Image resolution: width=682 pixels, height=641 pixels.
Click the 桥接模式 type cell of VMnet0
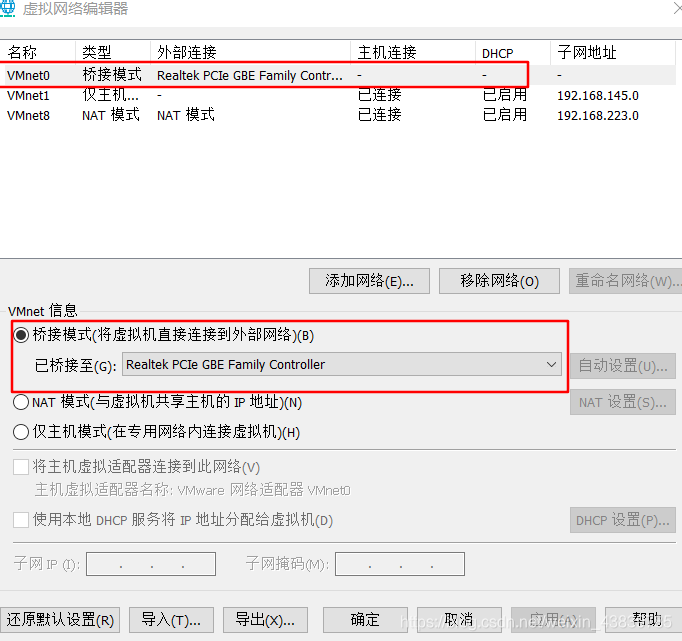coord(112,75)
